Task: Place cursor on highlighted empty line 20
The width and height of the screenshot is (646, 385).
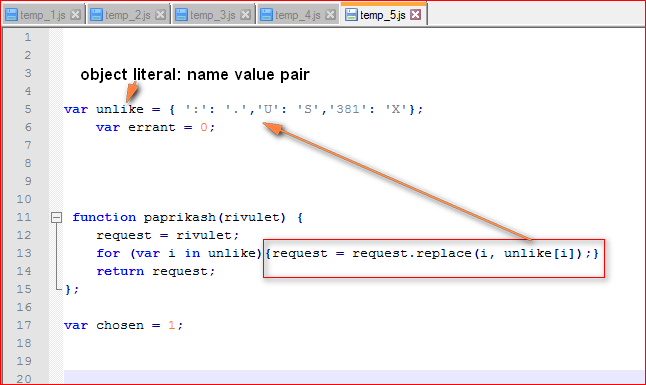Action: 354,378
